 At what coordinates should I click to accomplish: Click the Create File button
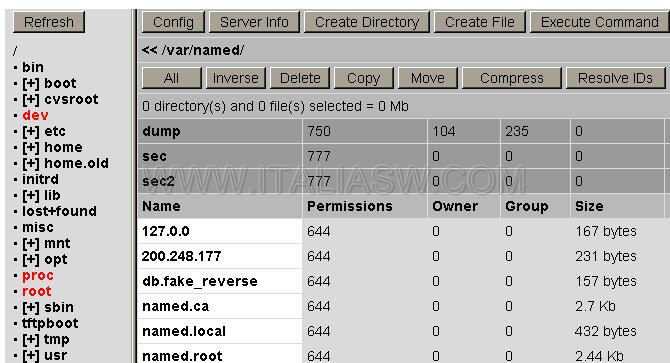(x=479, y=22)
